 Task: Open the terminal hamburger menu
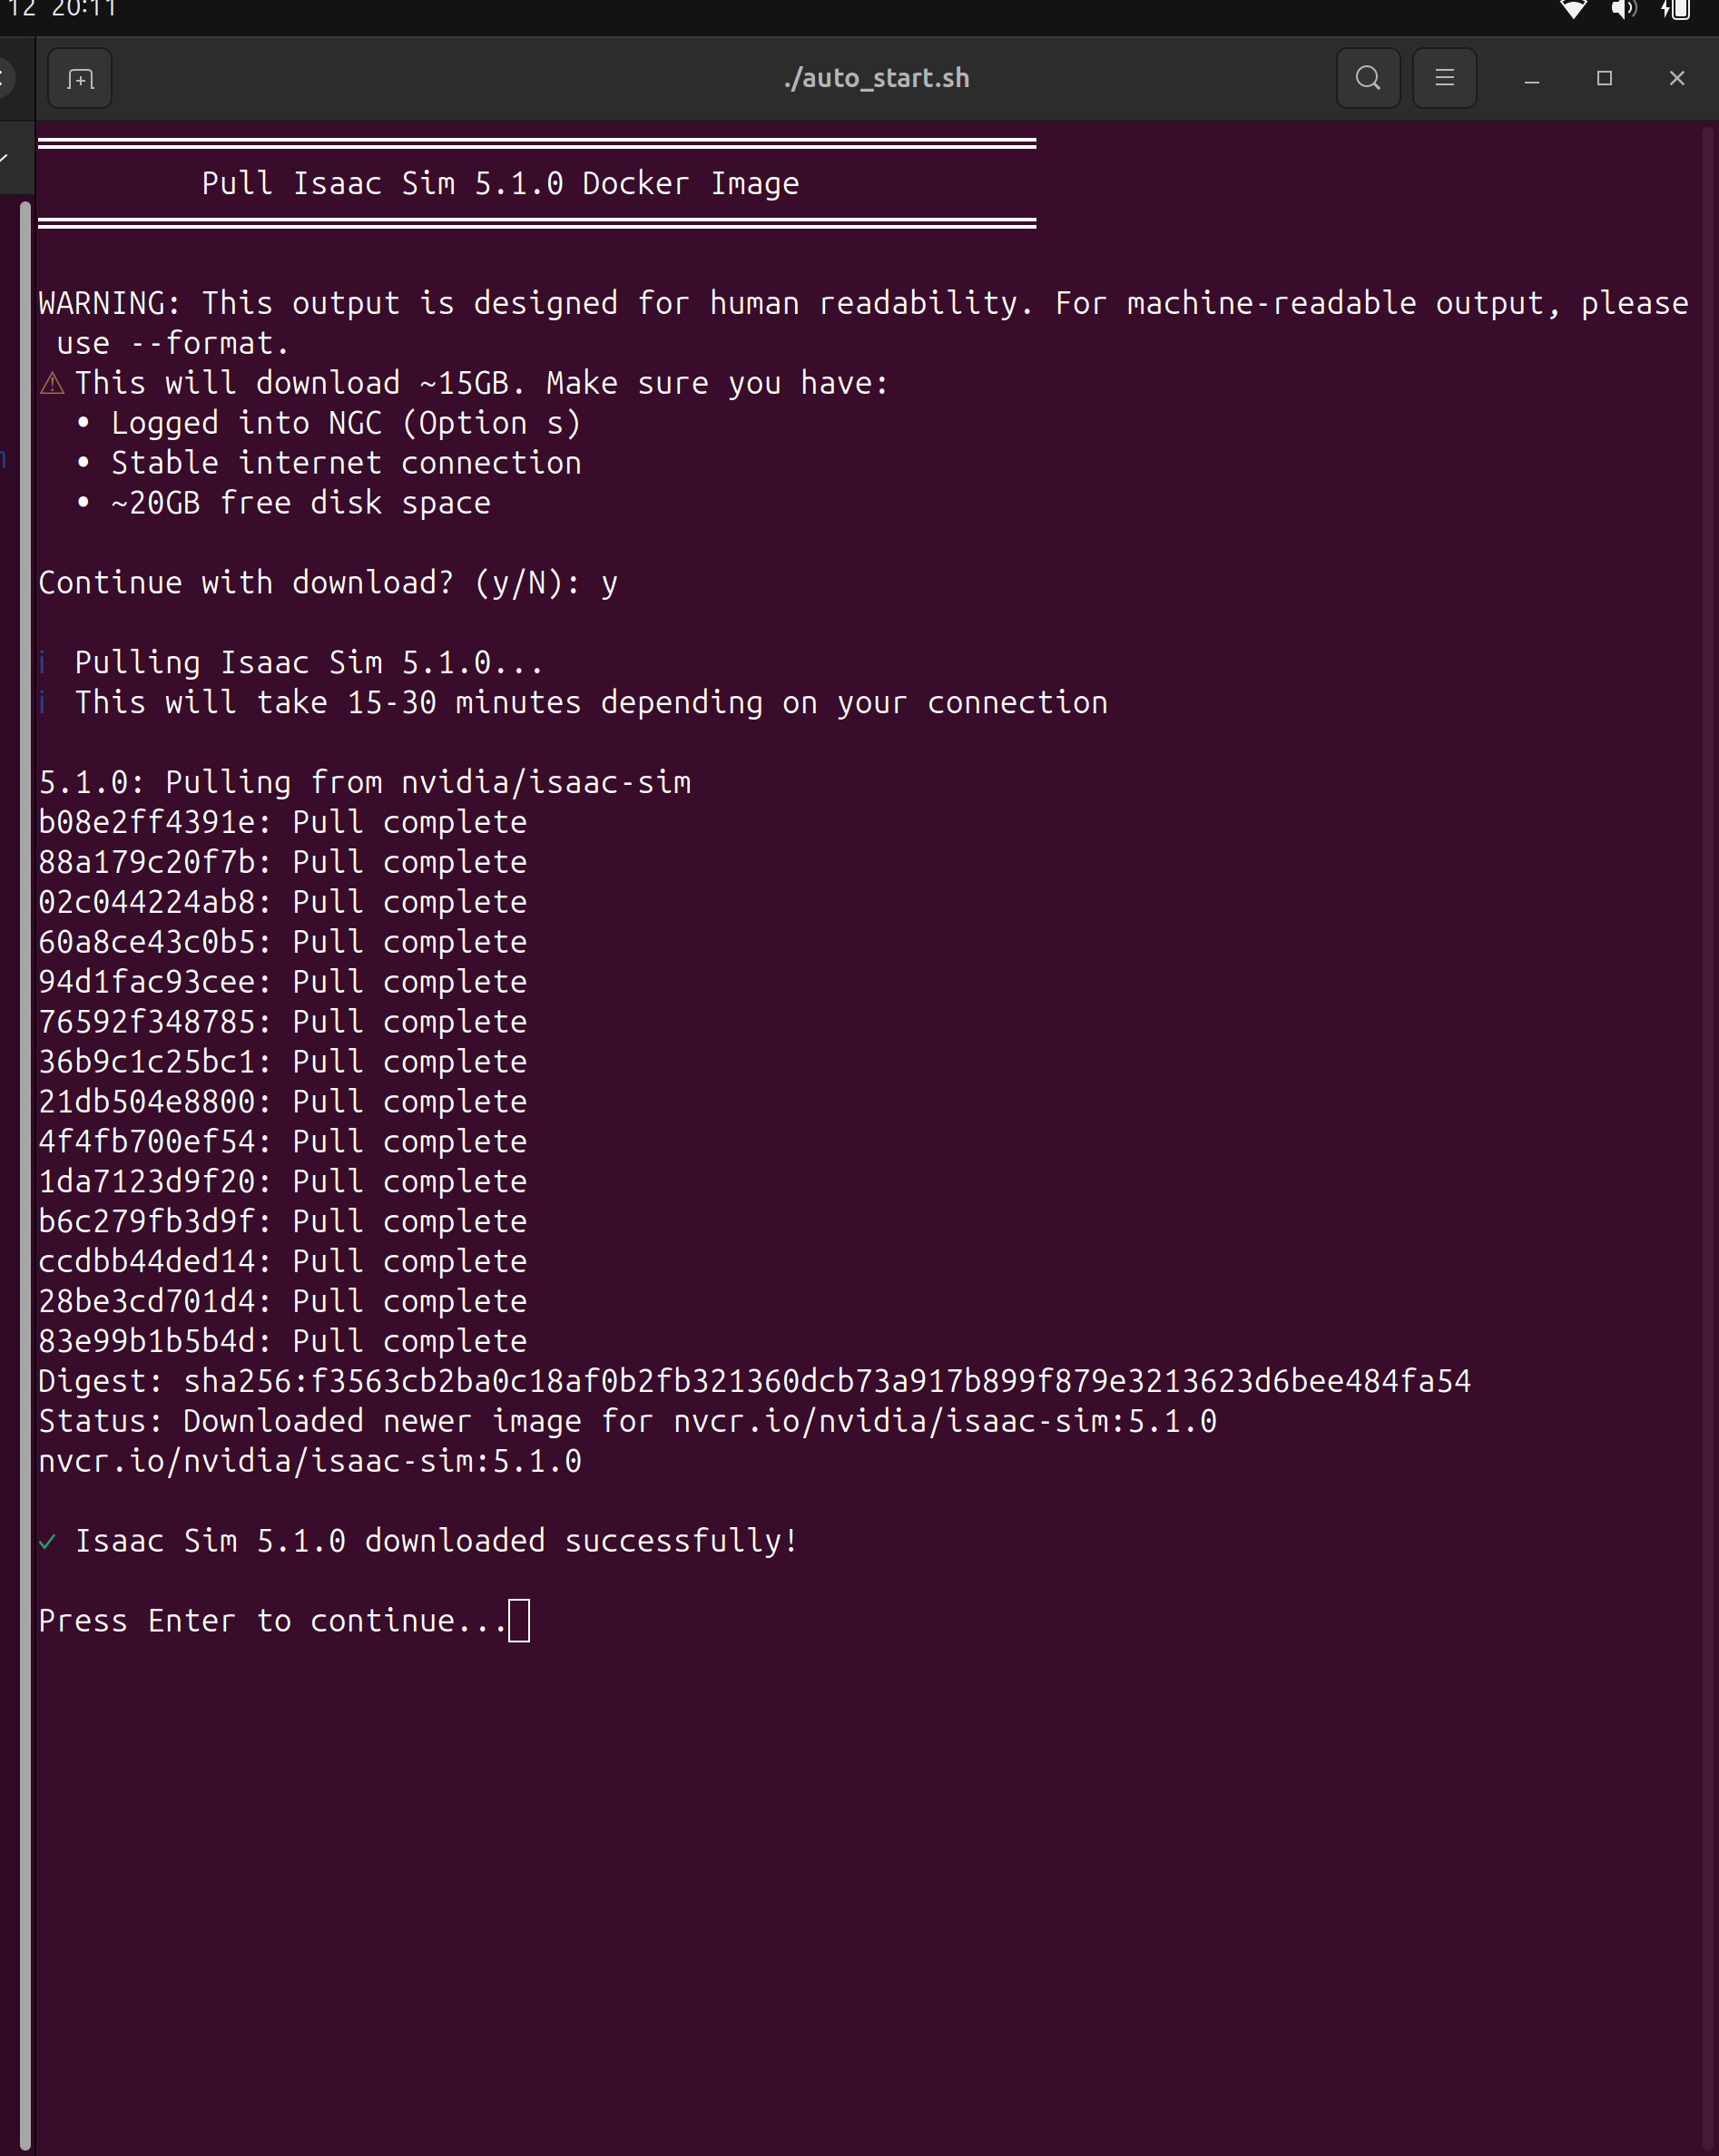(1444, 78)
